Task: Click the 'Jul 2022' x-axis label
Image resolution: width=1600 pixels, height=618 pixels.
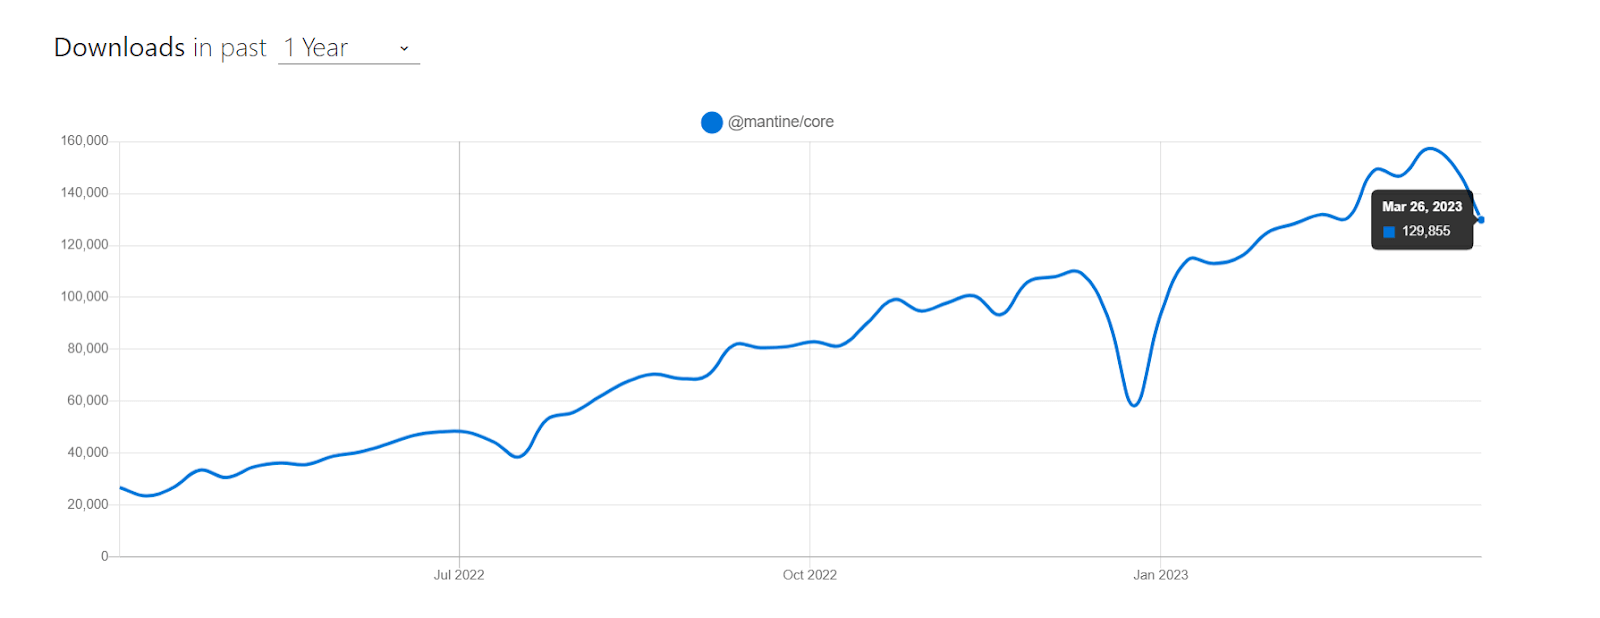Action: click(459, 575)
